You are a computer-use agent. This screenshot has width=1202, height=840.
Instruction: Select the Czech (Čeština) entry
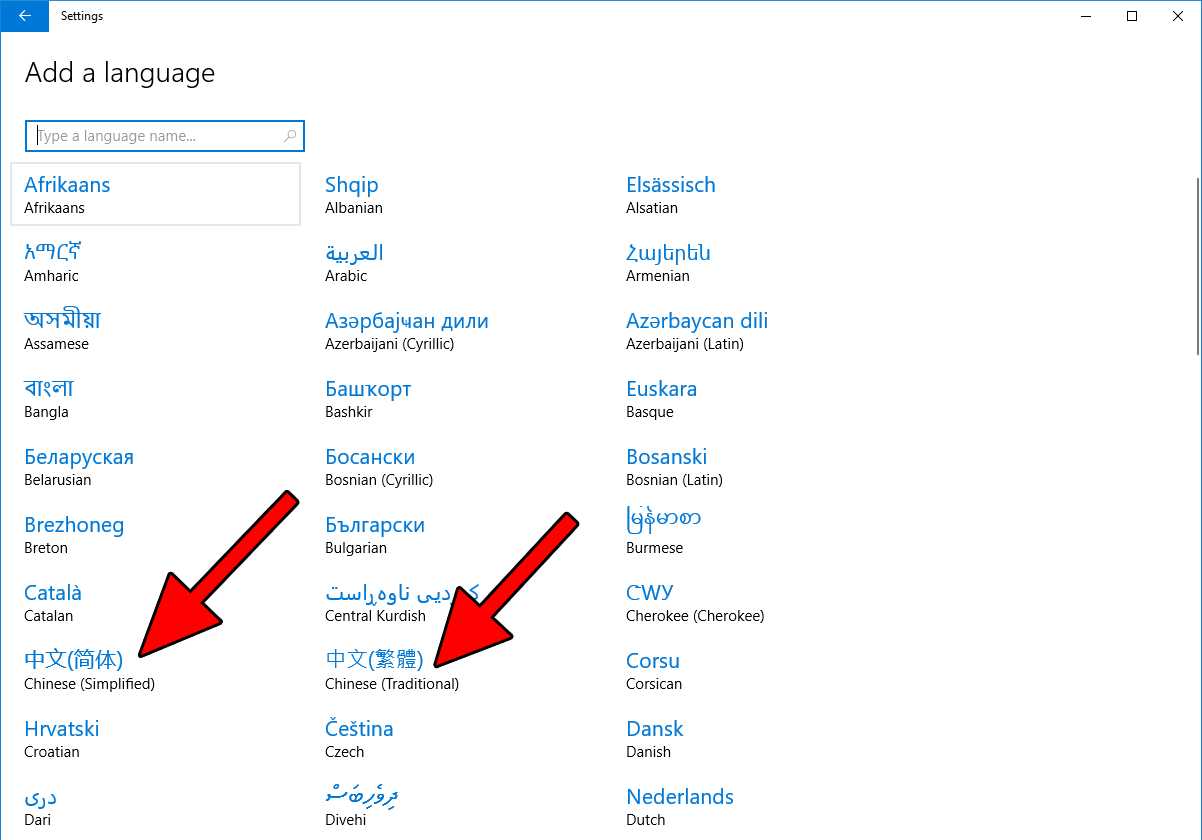(359, 739)
